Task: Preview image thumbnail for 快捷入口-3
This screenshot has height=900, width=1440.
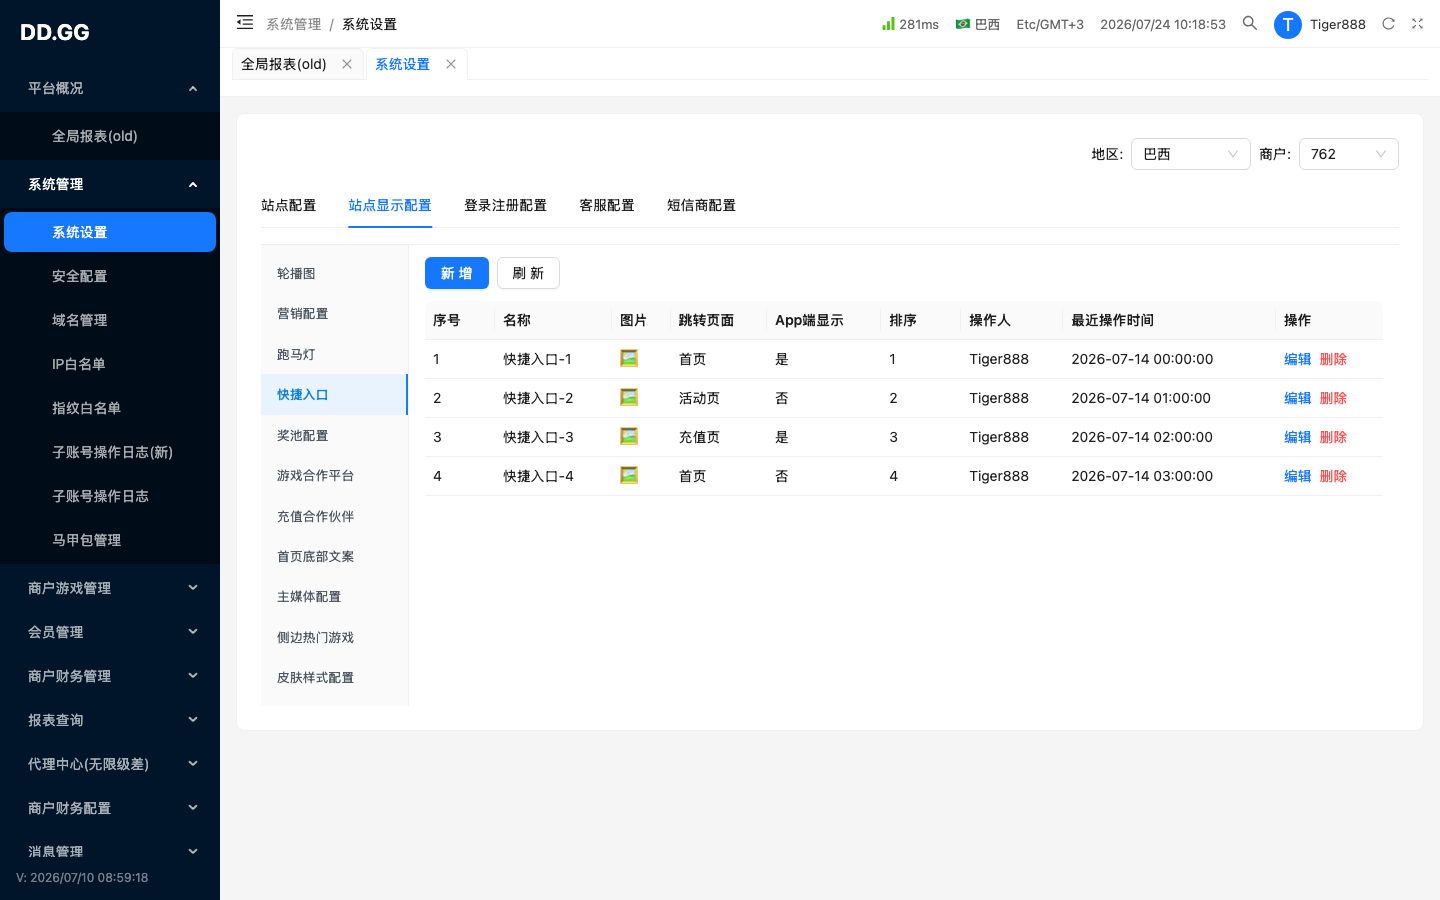Action: tap(629, 436)
